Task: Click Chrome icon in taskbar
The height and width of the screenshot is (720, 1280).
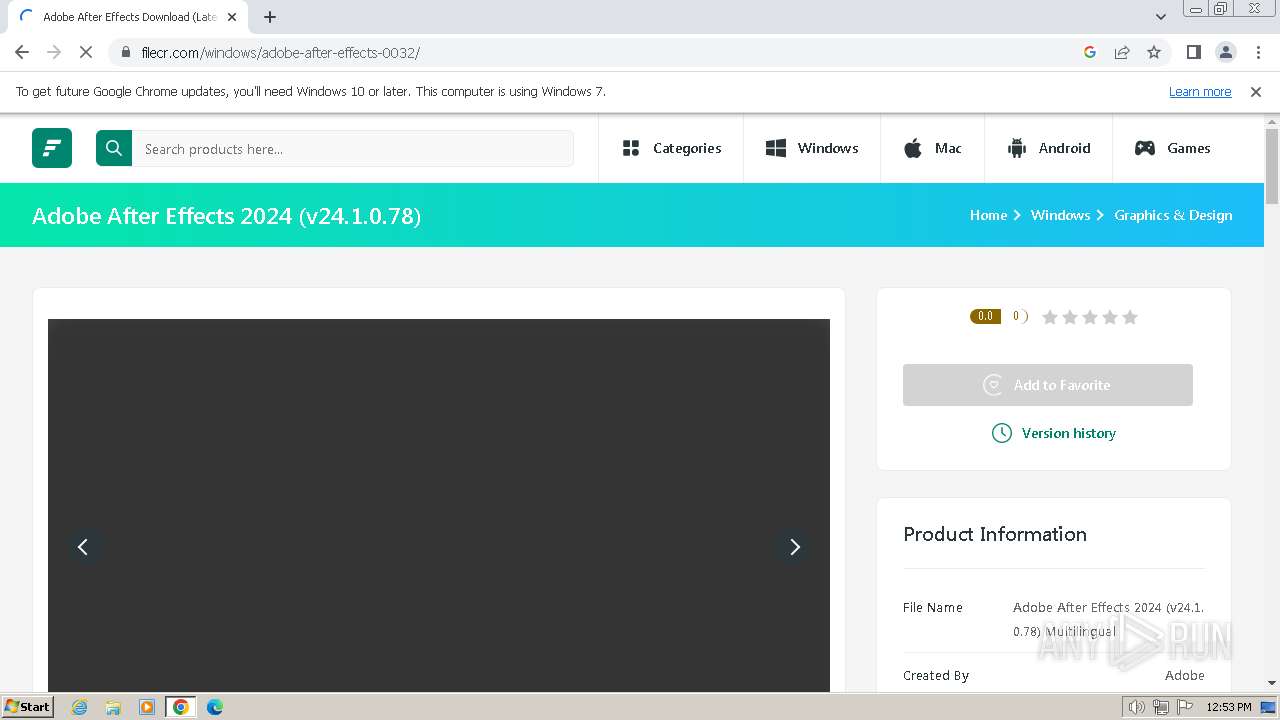Action: point(181,707)
